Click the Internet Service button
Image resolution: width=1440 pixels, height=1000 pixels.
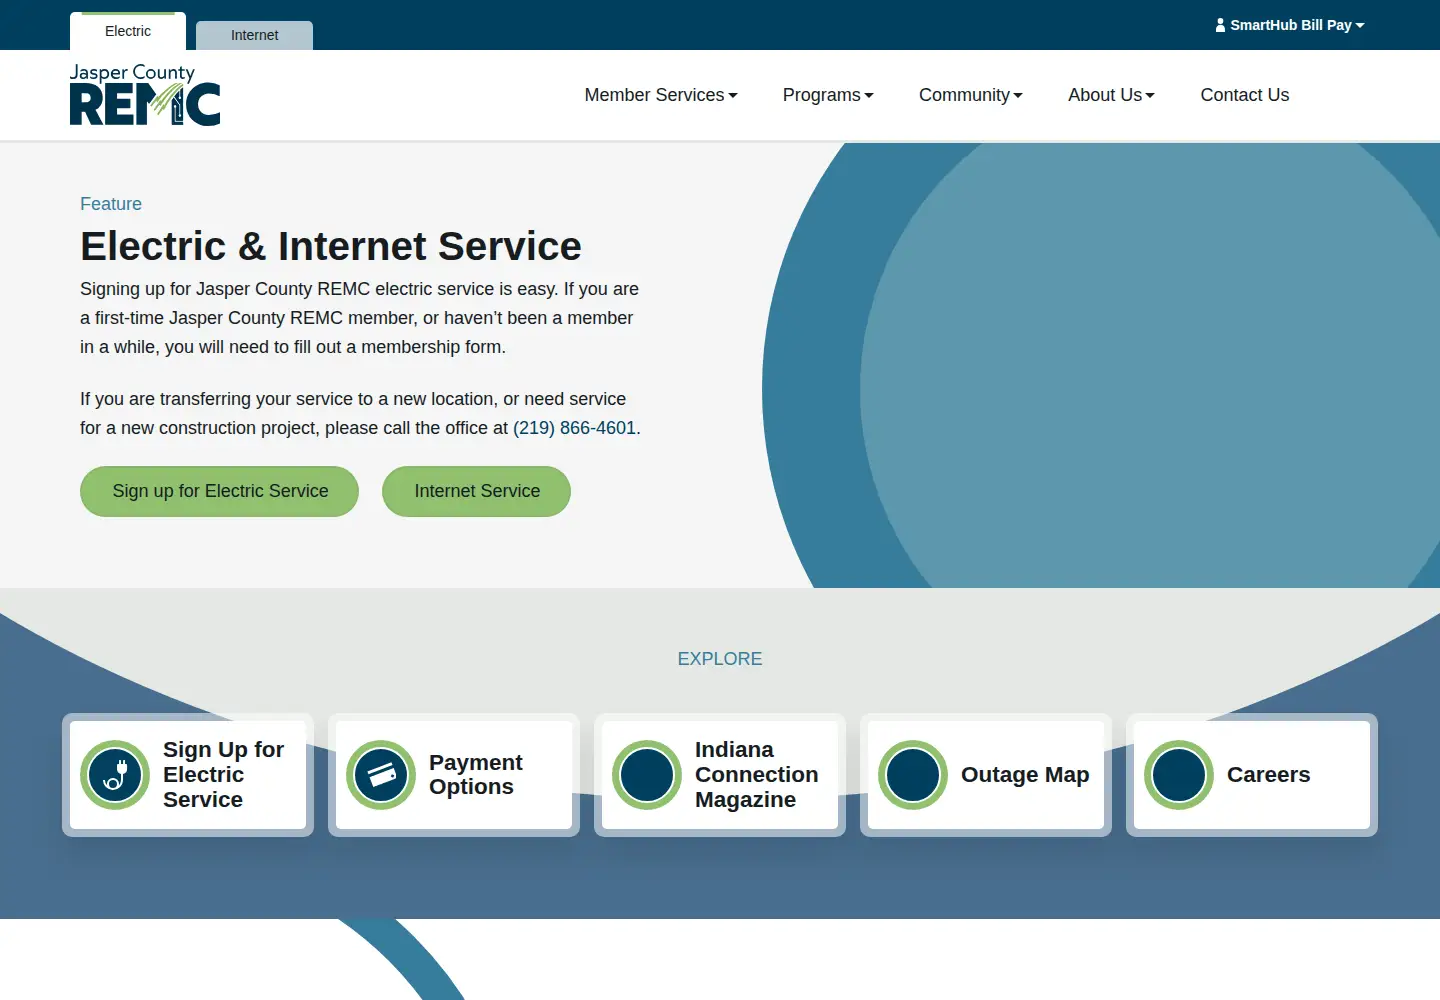pos(477,491)
